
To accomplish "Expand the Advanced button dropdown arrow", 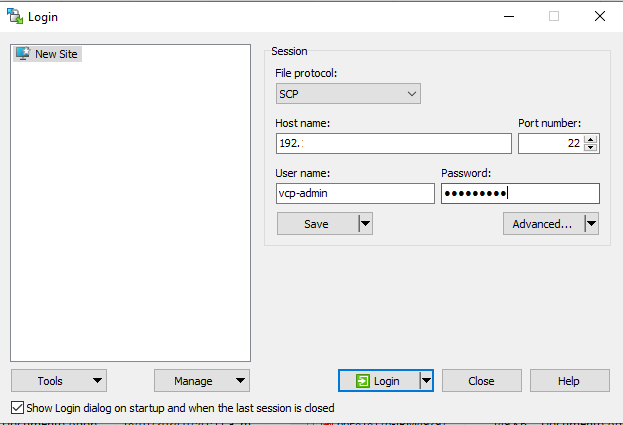I will tap(592, 224).
